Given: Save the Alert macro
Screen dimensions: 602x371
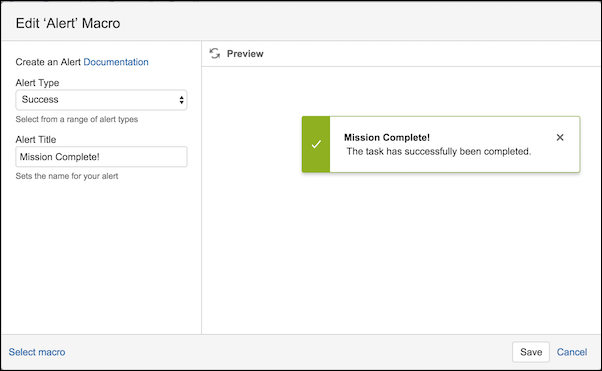Looking at the screenshot, I should (x=531, y=352).
